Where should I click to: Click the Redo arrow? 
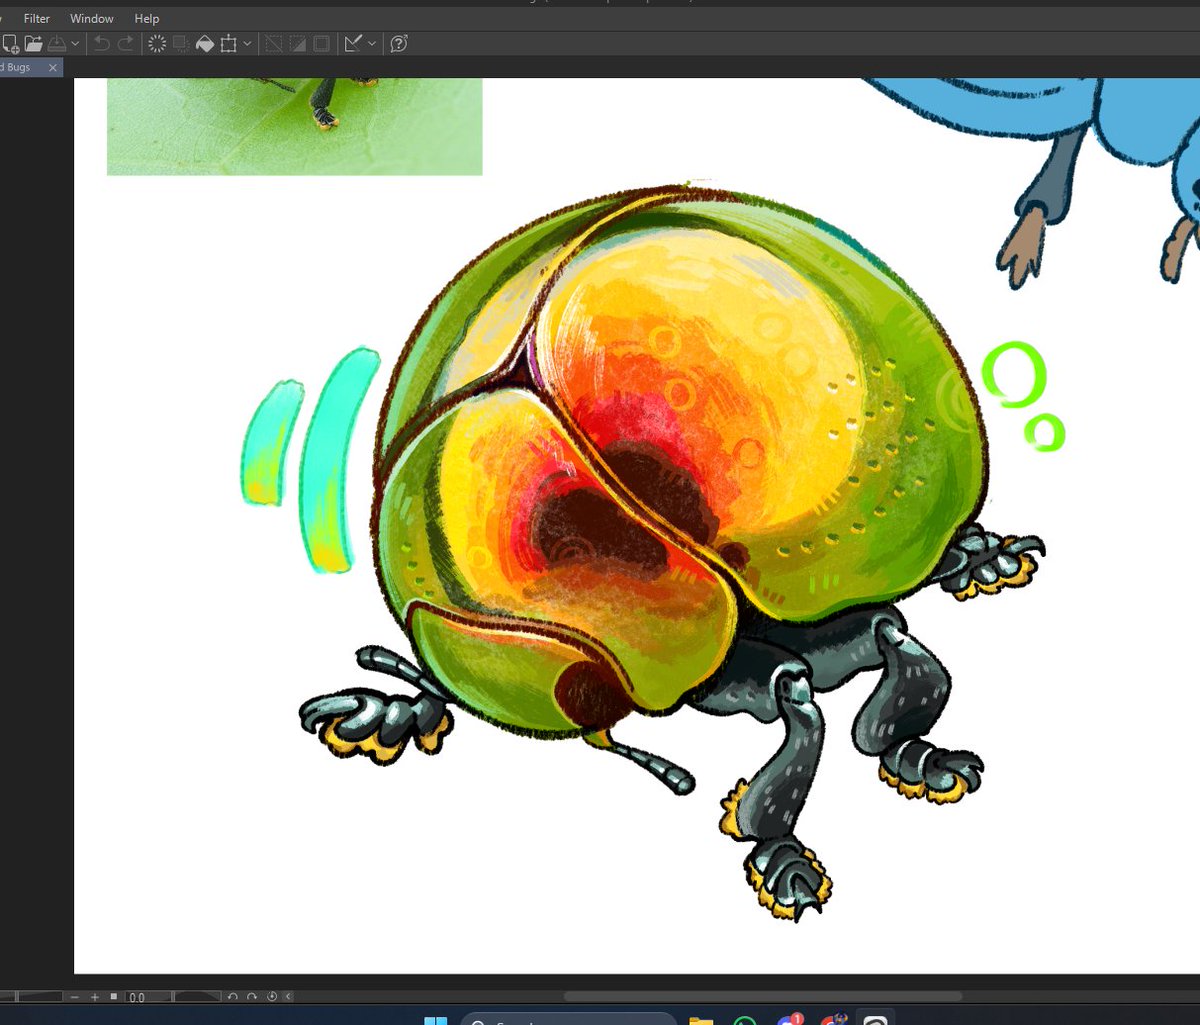pos(126,43)
